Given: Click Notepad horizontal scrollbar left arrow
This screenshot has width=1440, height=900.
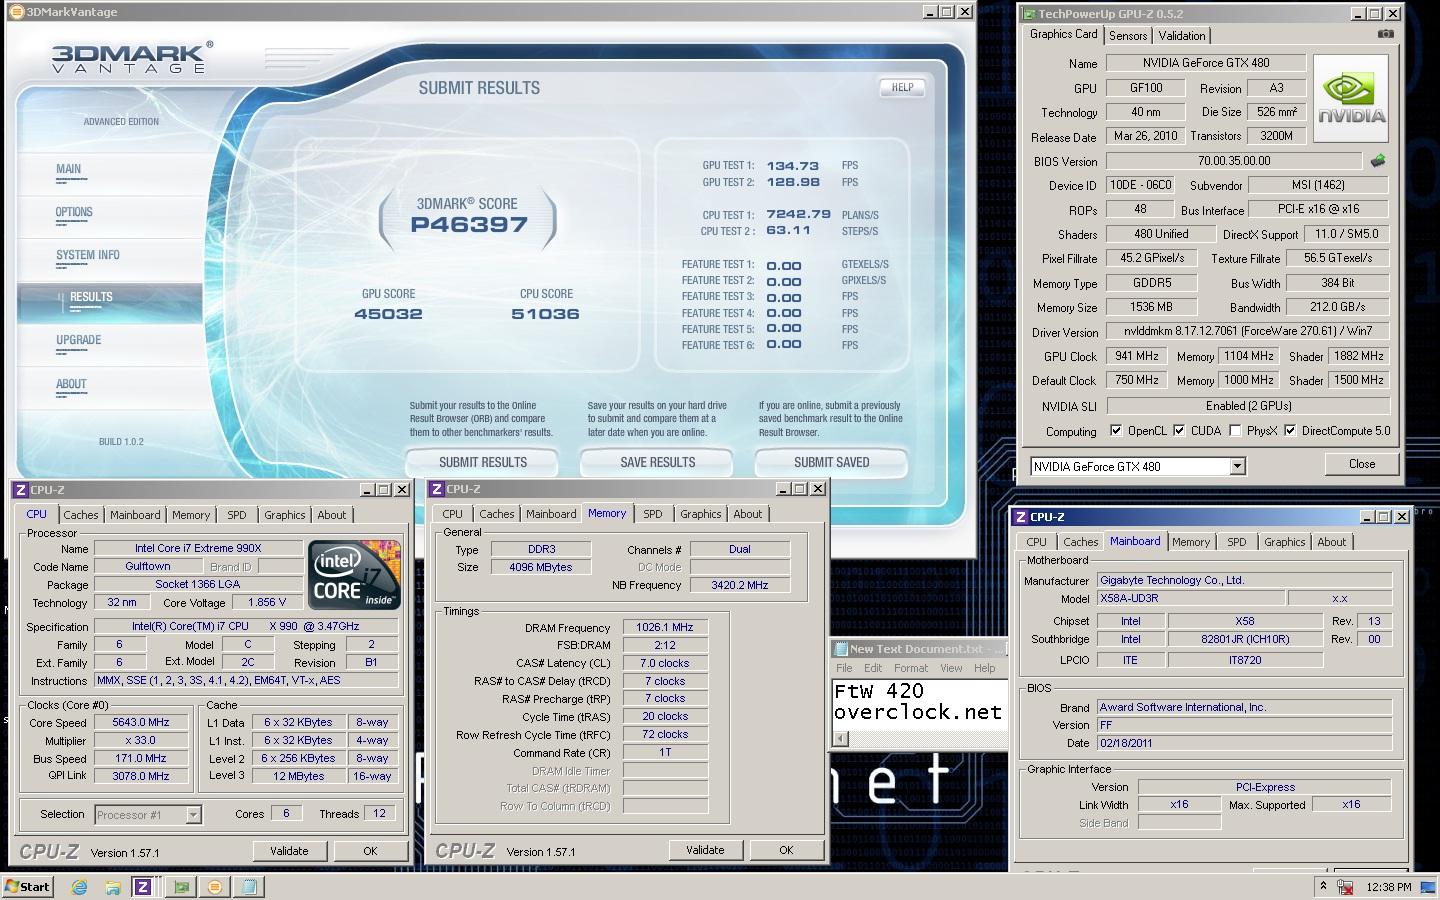Looking at the screenshot, I should click(x=841, y=739).
